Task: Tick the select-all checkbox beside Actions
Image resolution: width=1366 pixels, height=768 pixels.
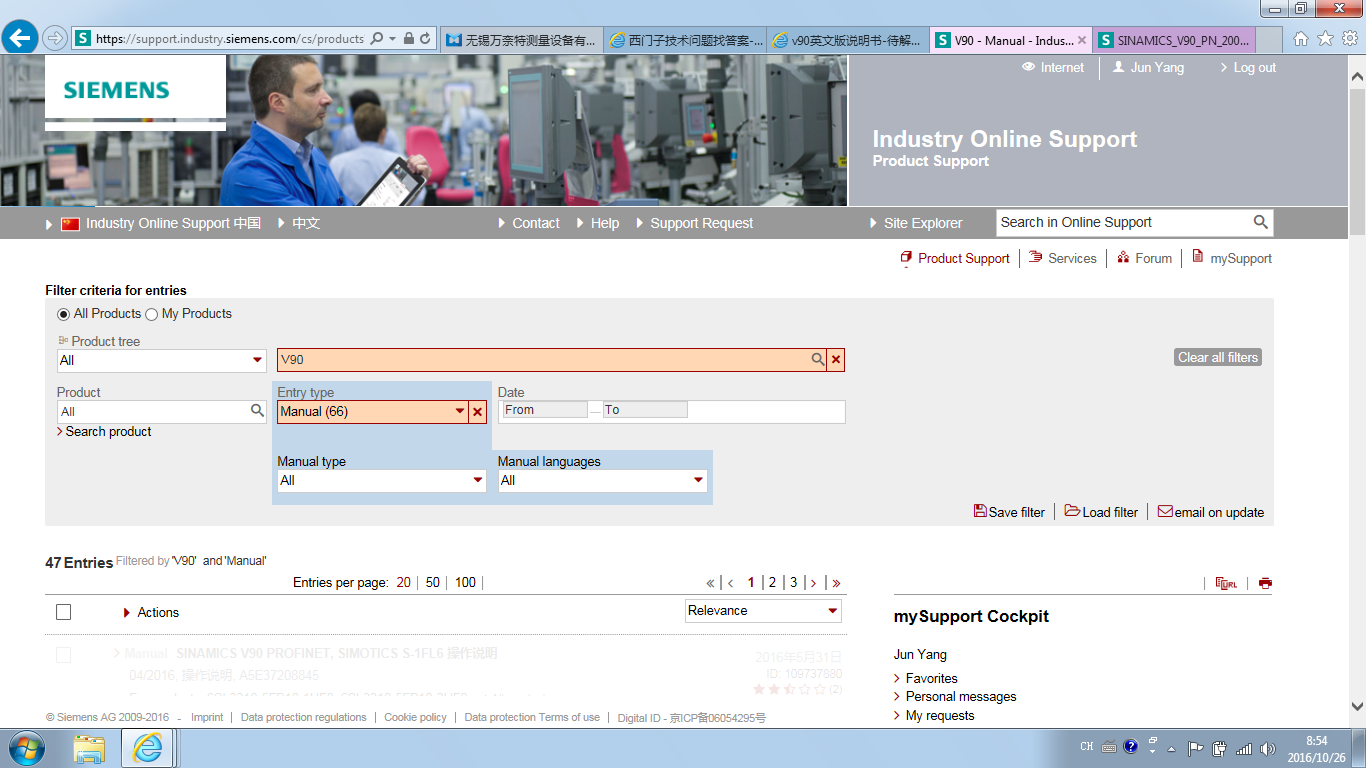Action: pos(64,612)
